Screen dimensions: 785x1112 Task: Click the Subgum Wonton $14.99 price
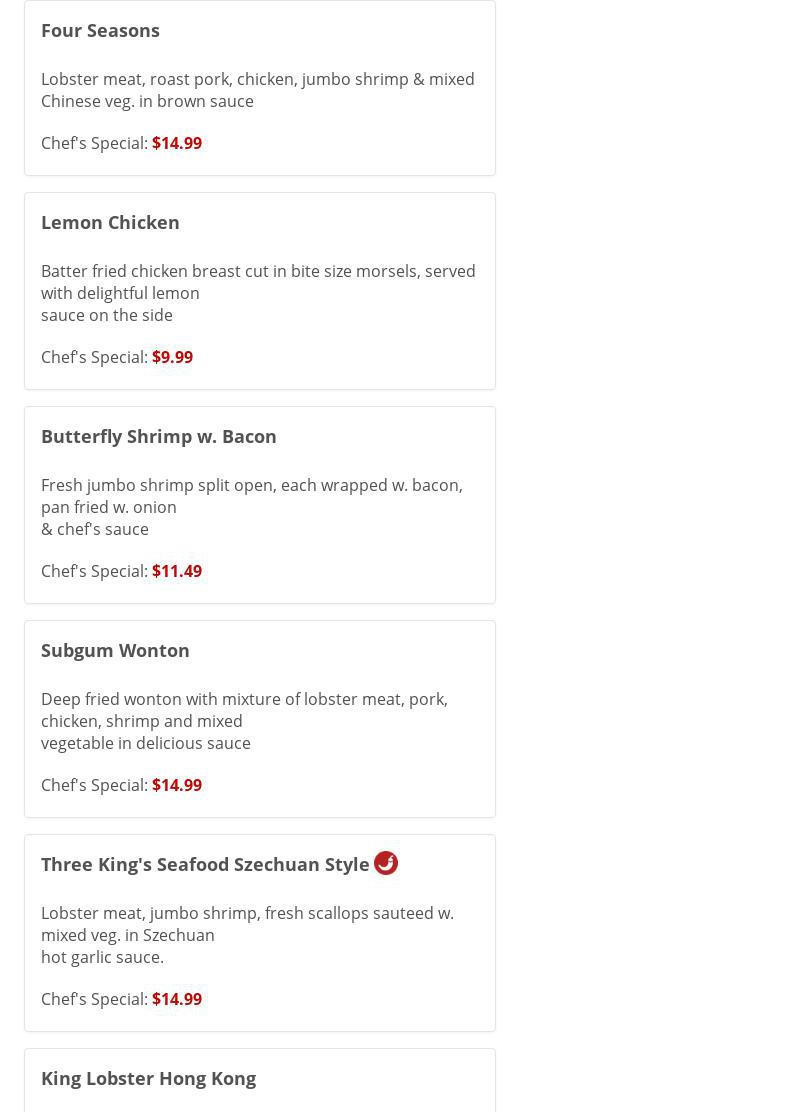177,785
